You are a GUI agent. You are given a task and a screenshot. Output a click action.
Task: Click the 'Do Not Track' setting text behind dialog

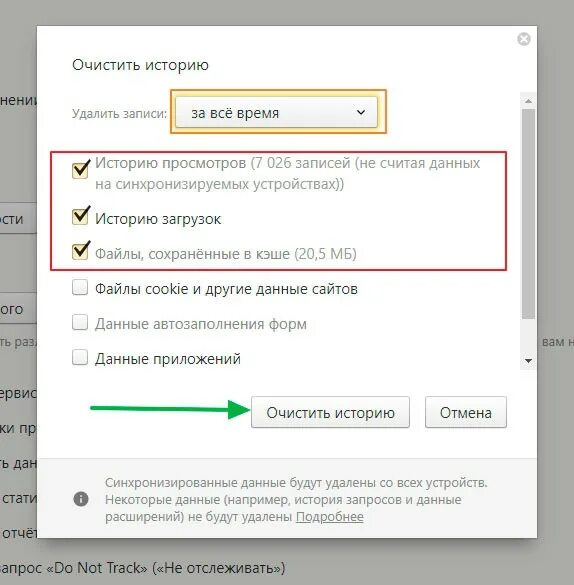click(x=142, y=568)
